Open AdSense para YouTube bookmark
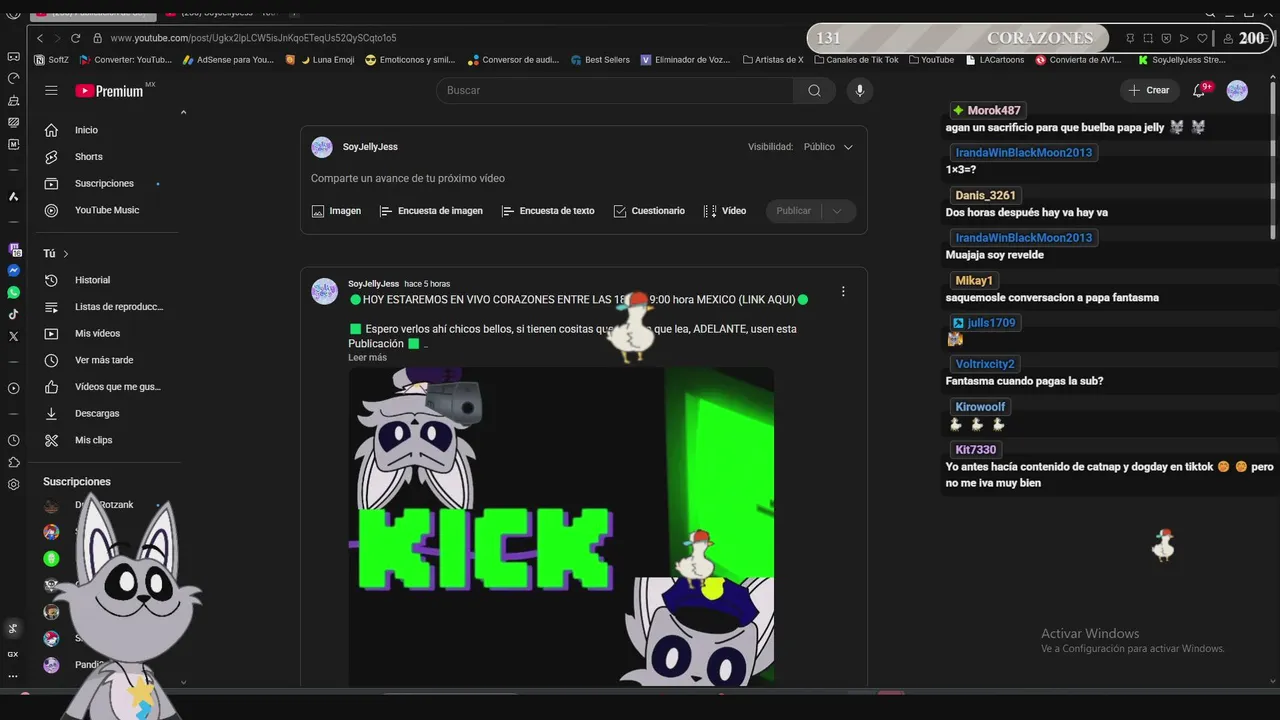 click(x=228, y=60)
